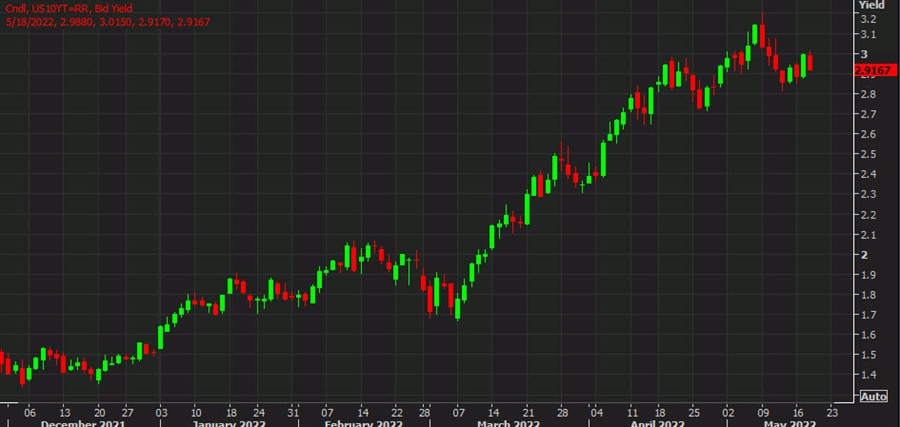Click the last red candle on the chart
The width and height of the screenshot is (900, 427).
tap(810, 62)
